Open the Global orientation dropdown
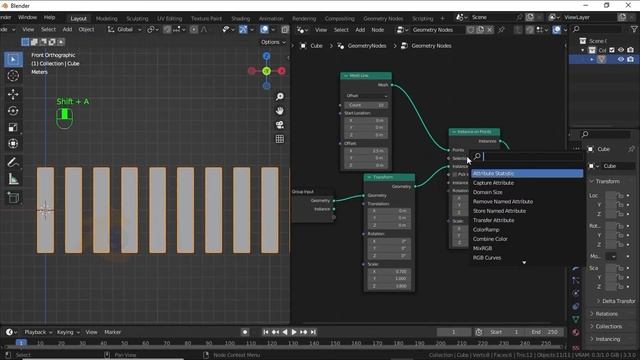640x360 pixels. pos(124,29)
